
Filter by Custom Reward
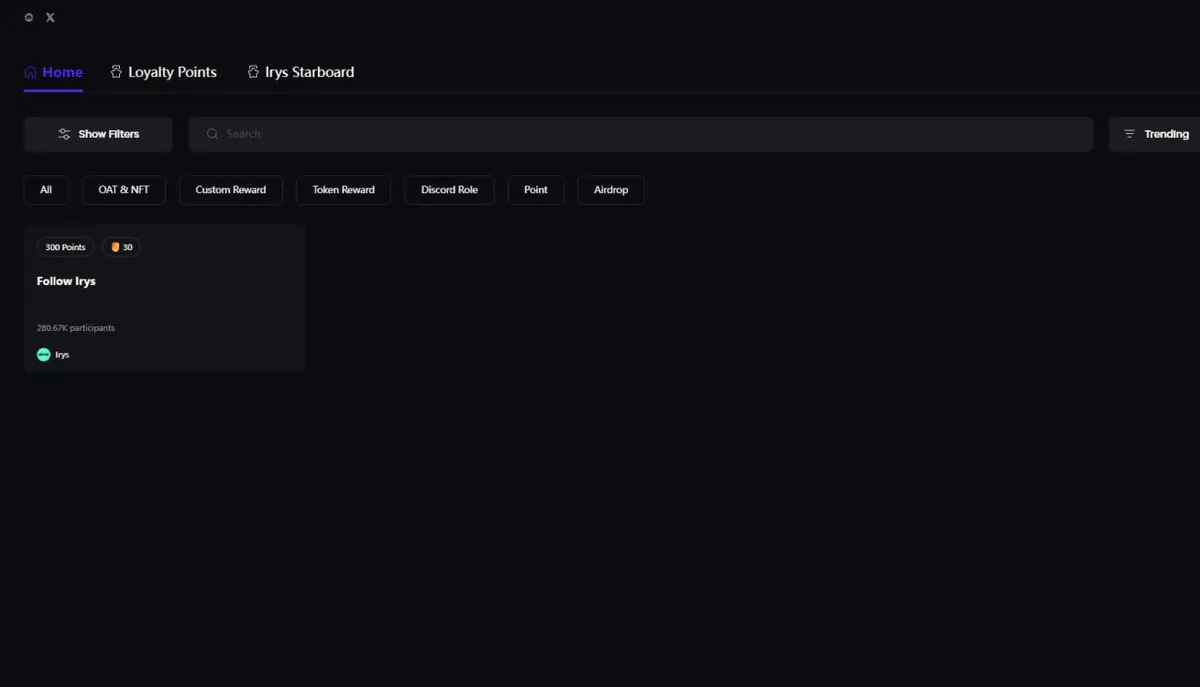(x=231, y=190)
